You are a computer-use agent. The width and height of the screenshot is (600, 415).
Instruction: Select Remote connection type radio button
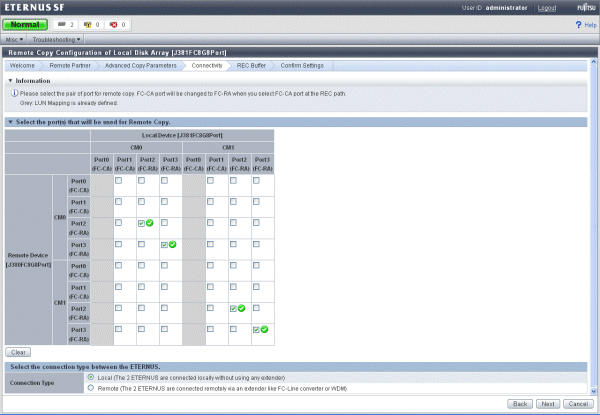(91, 388)
